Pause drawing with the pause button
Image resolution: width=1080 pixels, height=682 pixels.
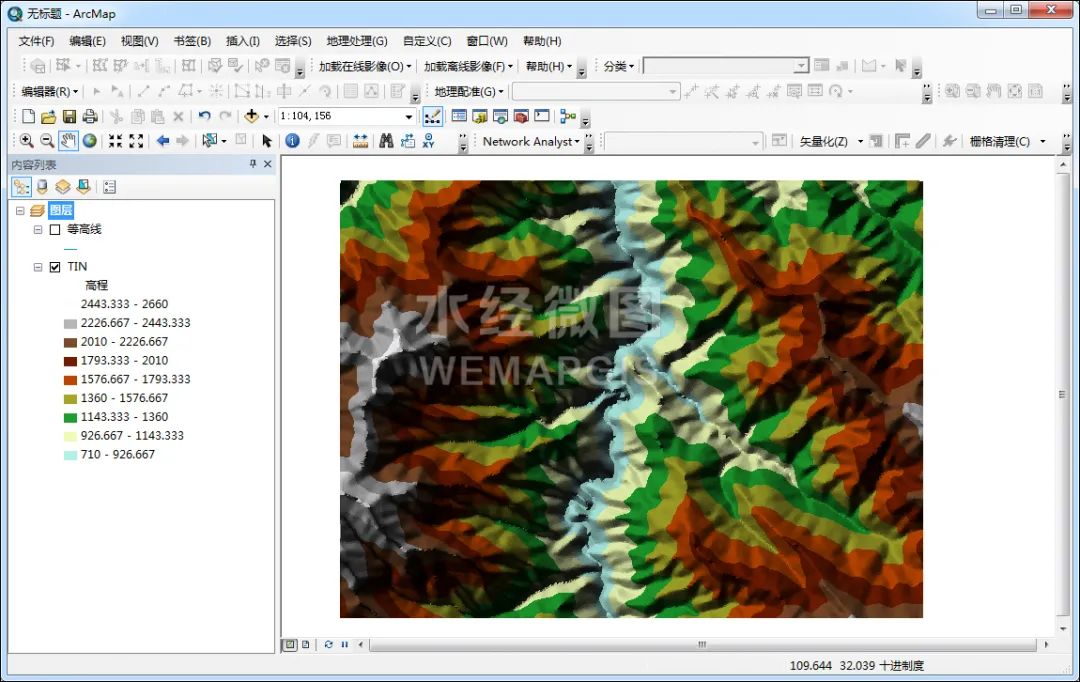[344, 645]
